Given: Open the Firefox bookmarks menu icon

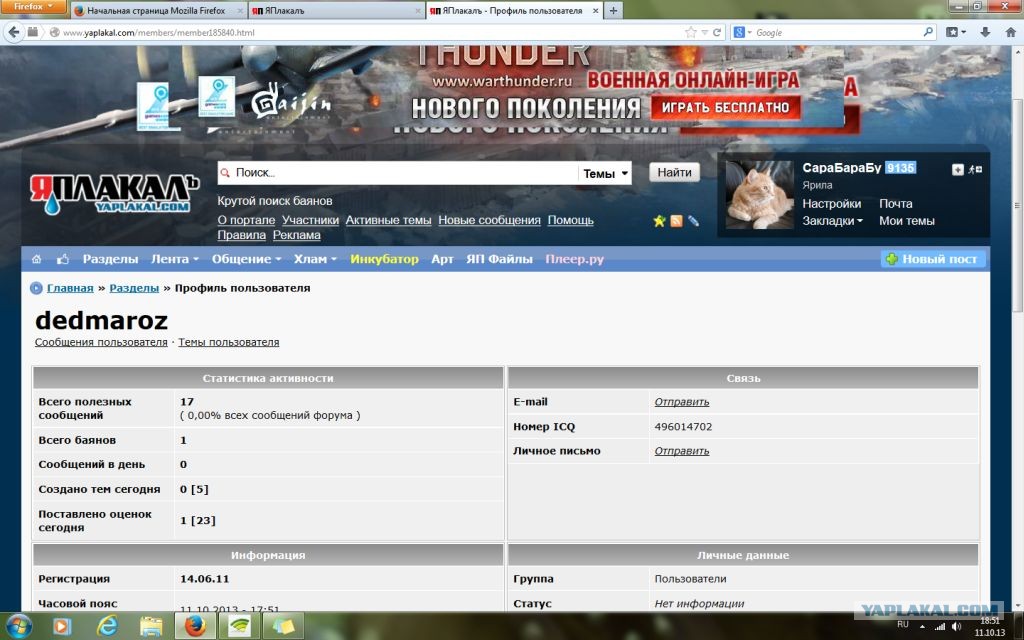Looking at the screenshot, I should click(955, 32).
